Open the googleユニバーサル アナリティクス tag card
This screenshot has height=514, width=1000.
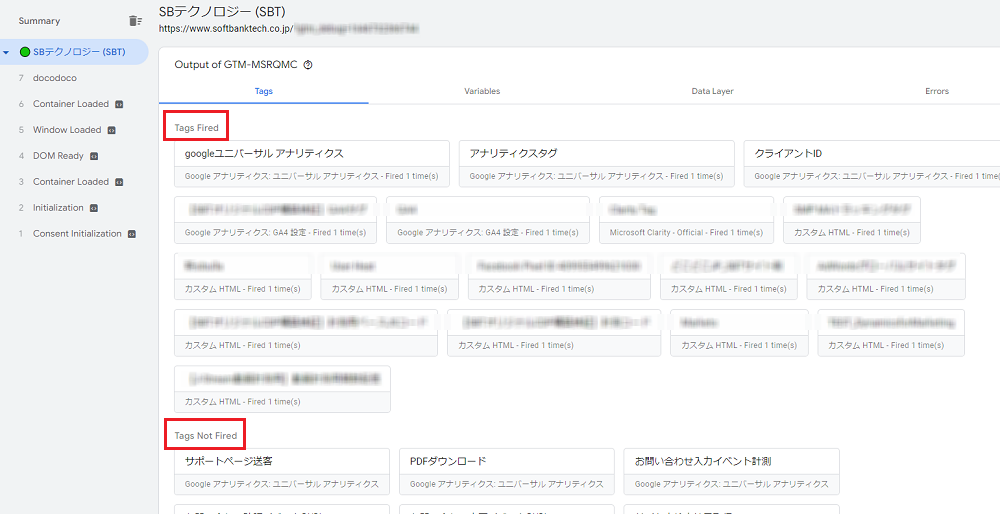tap(312, 164)
